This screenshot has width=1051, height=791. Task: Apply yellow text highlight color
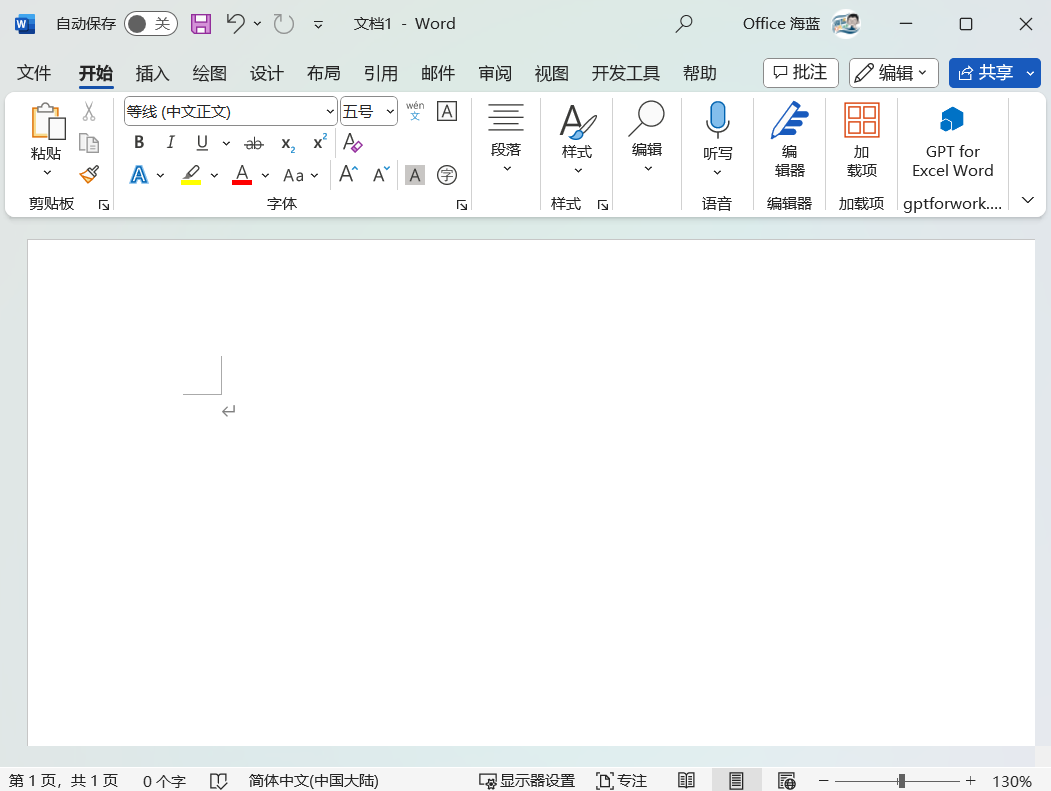coord(191,176)
